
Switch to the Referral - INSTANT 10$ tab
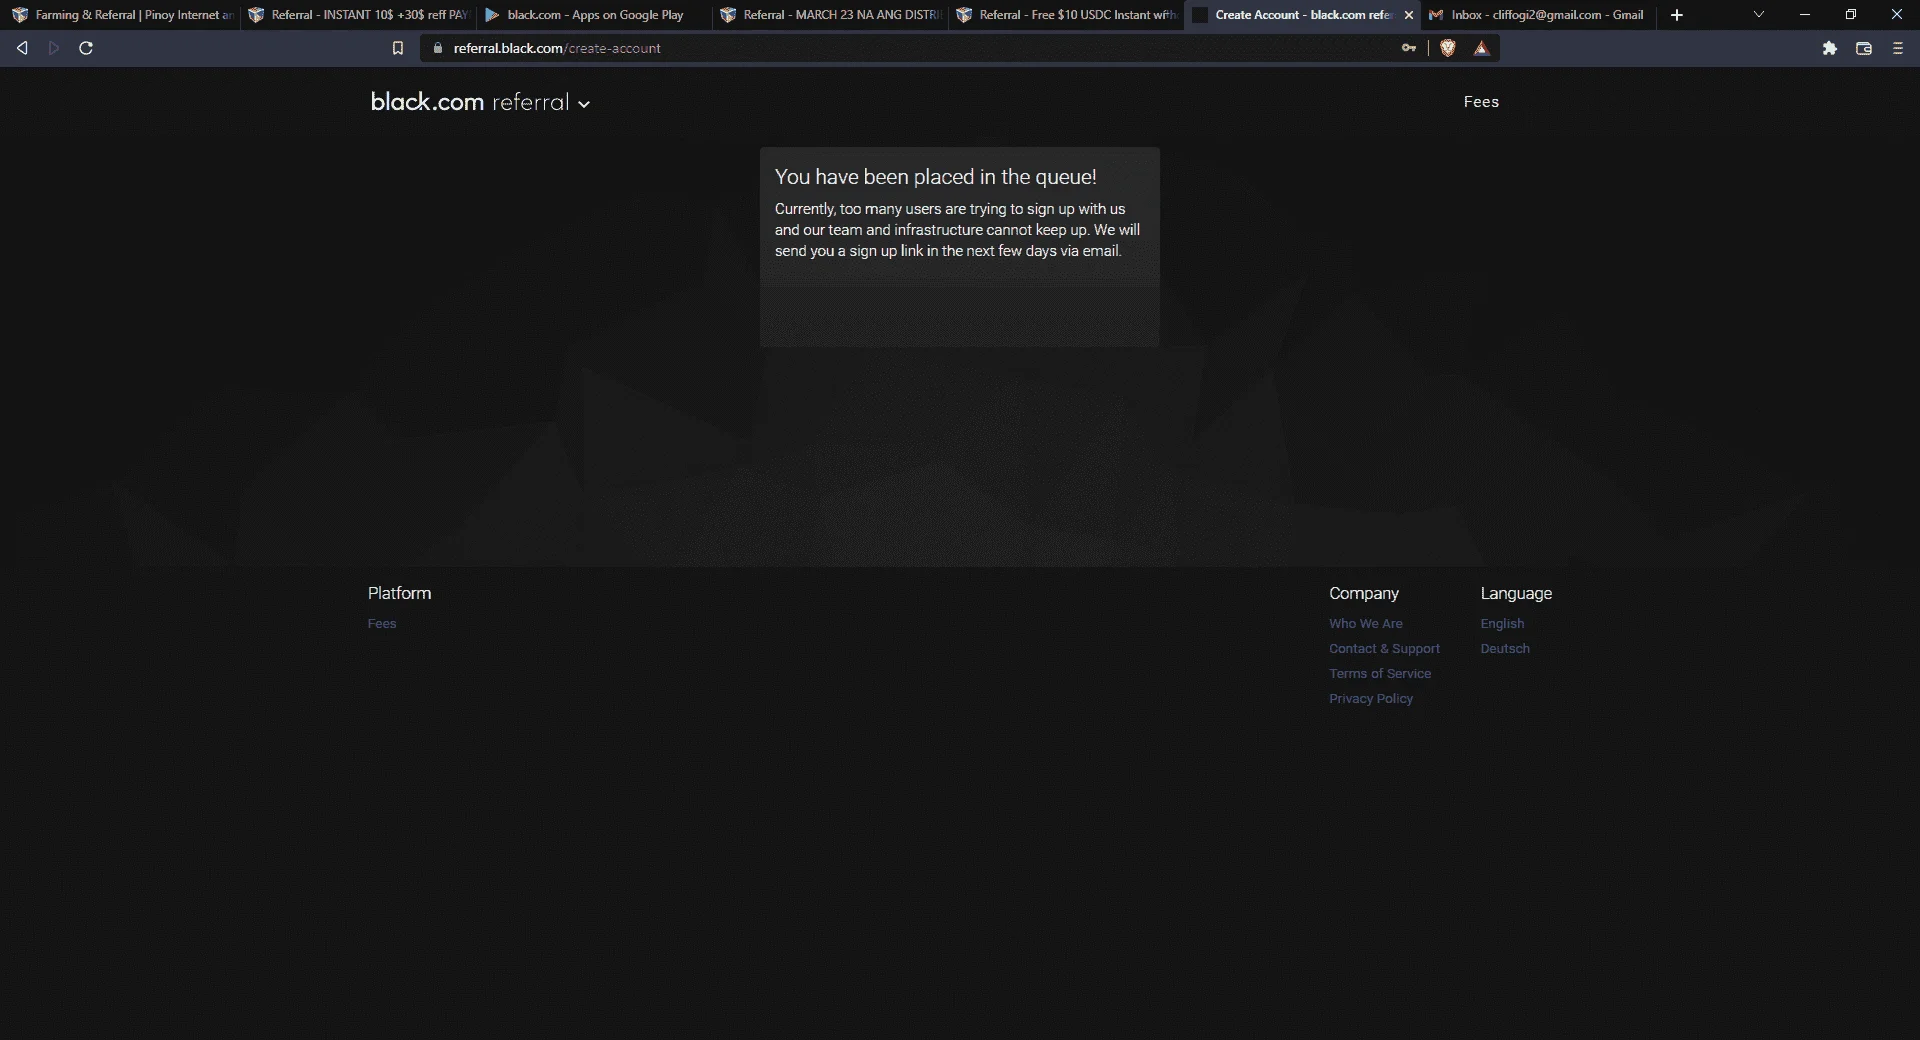(x=358, y=15)
